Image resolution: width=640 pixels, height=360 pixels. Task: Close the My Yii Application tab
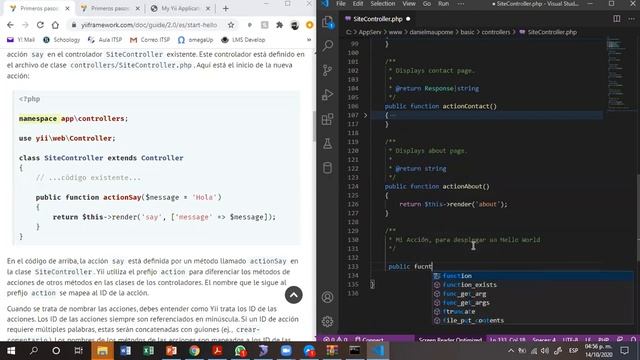pos(208,8)
